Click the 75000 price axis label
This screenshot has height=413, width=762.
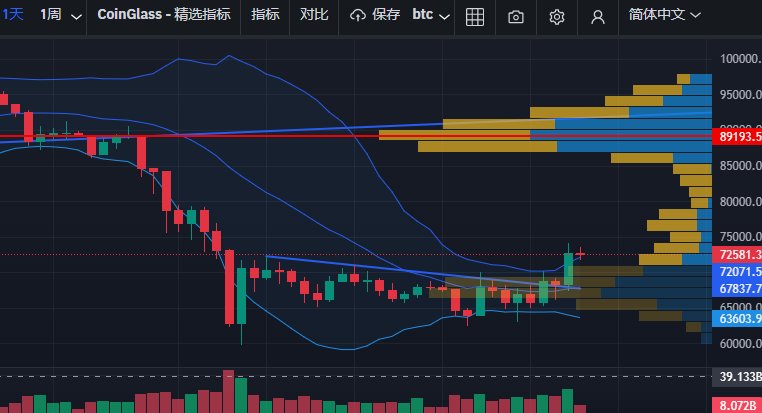pyautogui.click(x=741, y=237)
